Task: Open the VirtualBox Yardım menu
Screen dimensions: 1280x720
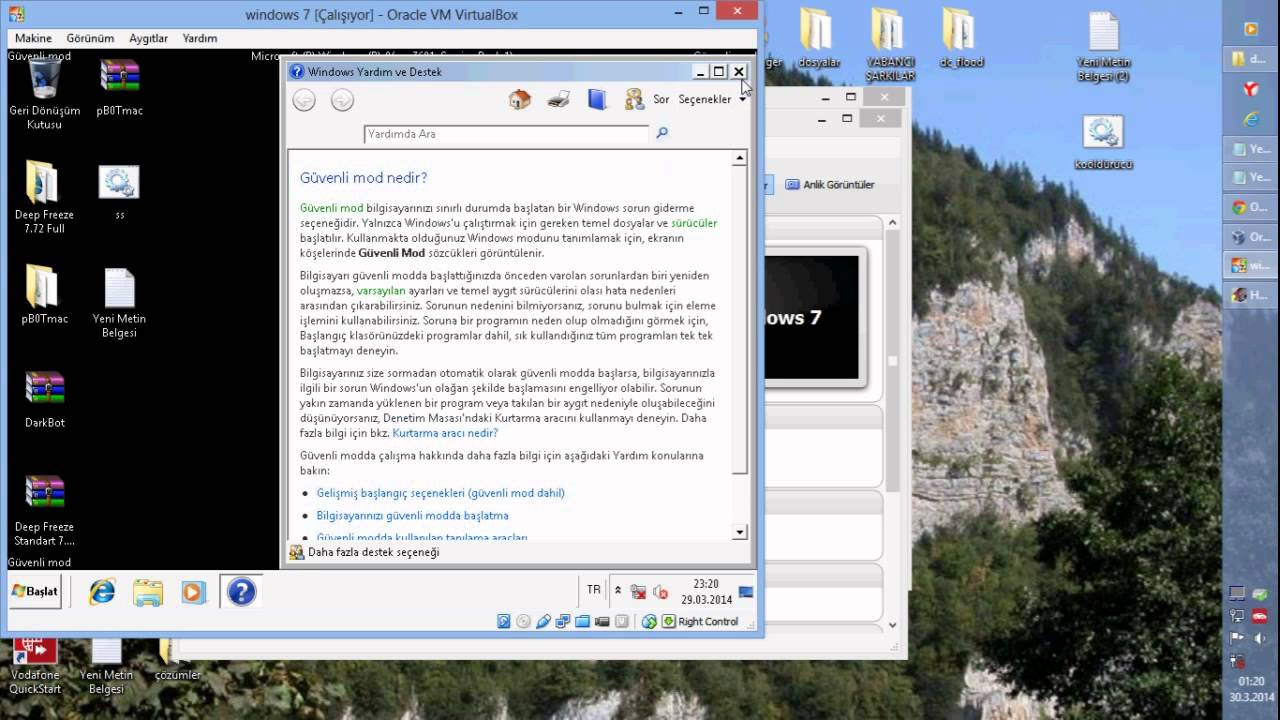Action: [200, 38]
